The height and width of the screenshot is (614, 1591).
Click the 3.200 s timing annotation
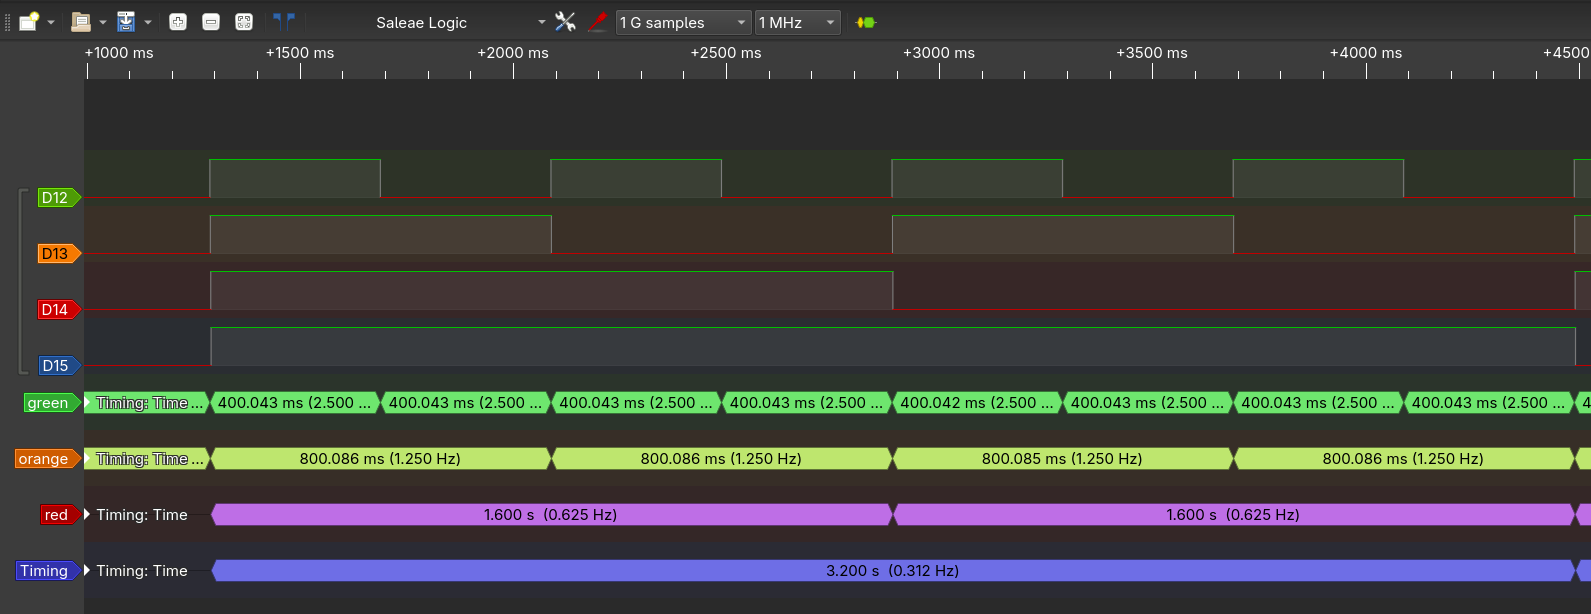click(892, 571)
